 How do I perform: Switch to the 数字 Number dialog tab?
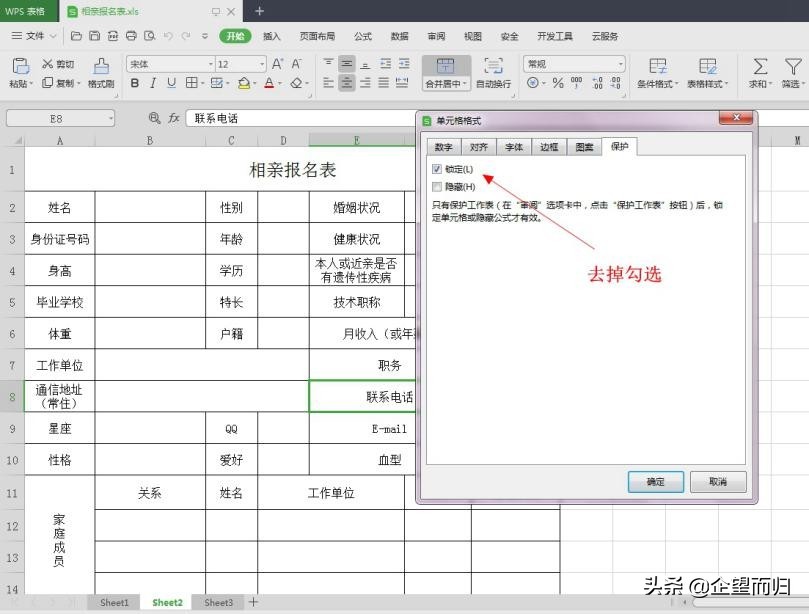pos(444,147)
